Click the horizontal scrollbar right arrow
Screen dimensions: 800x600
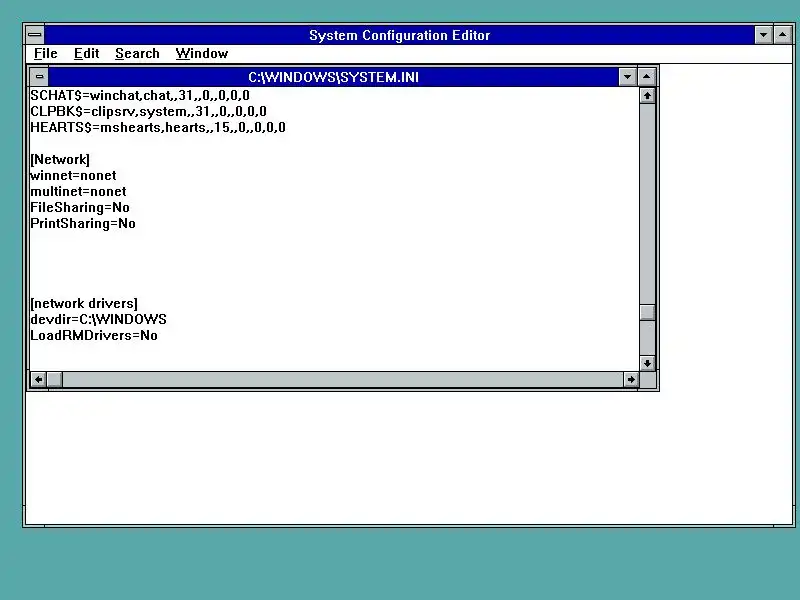click(x=631, y=380)
